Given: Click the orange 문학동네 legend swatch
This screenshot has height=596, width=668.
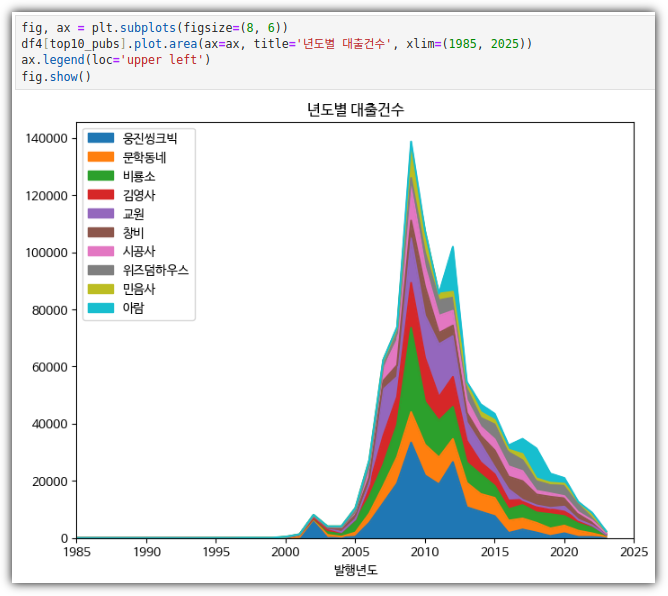Looking at the screenshot, I should (101, 157).
